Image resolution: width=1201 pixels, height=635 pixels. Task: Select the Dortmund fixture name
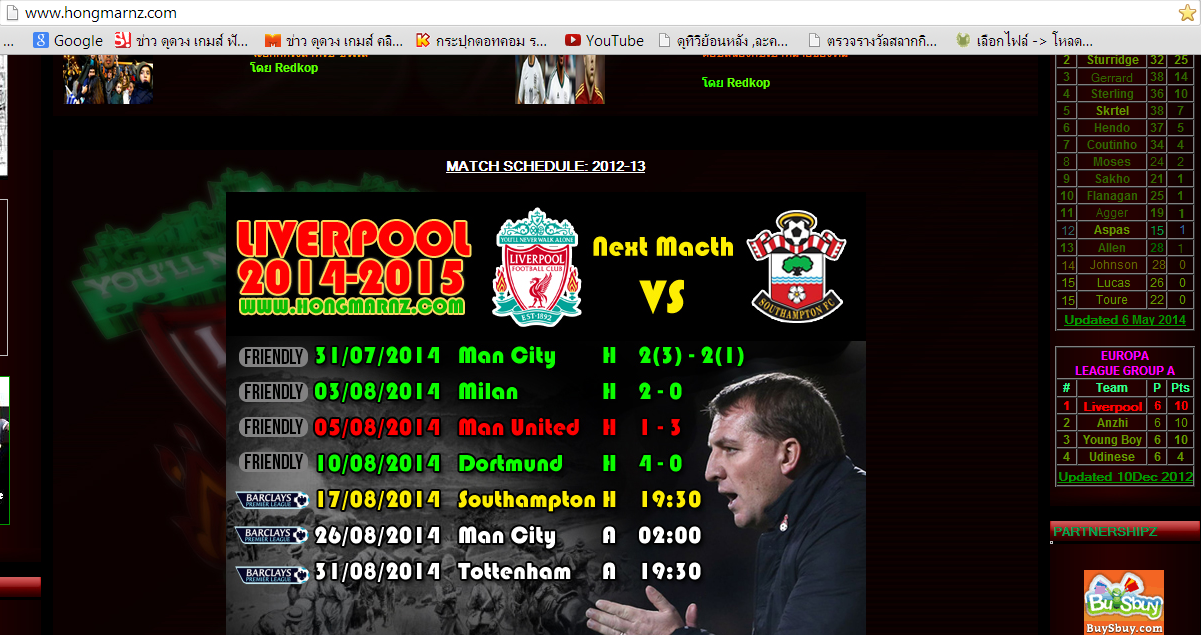pos(510,464)
